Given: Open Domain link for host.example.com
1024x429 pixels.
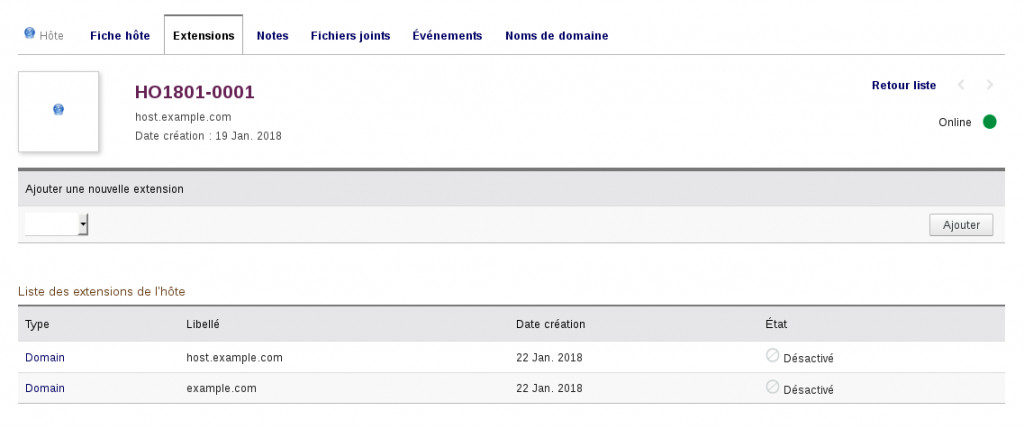Looking at the screenshot, I should pos(45,357).
